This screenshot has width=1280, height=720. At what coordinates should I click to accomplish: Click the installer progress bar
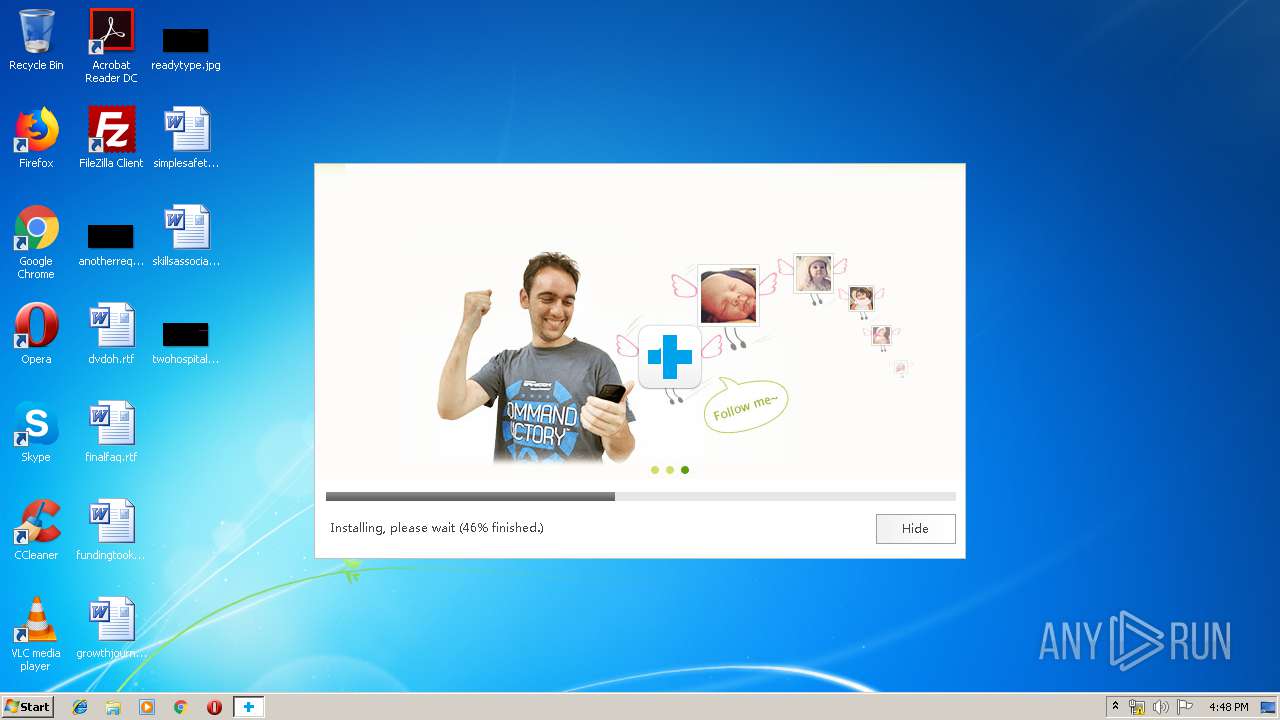[640, 496]
